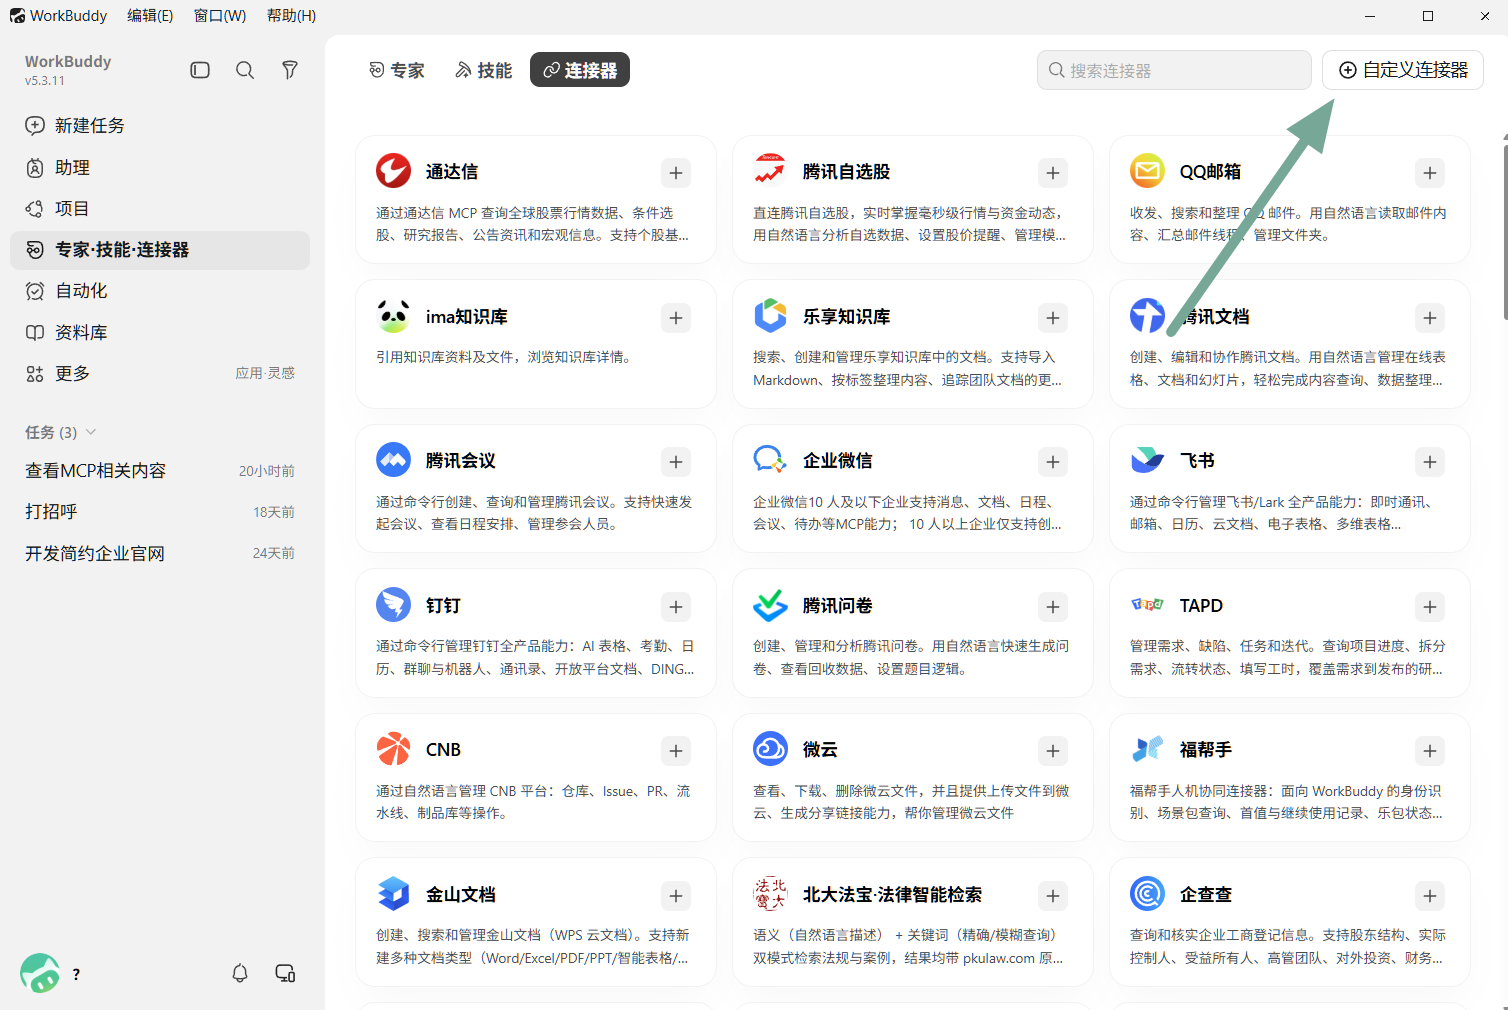Click the connector list vertical scrollbar
This screenshot has height=1010, width=1508.
pos(1504,232)
